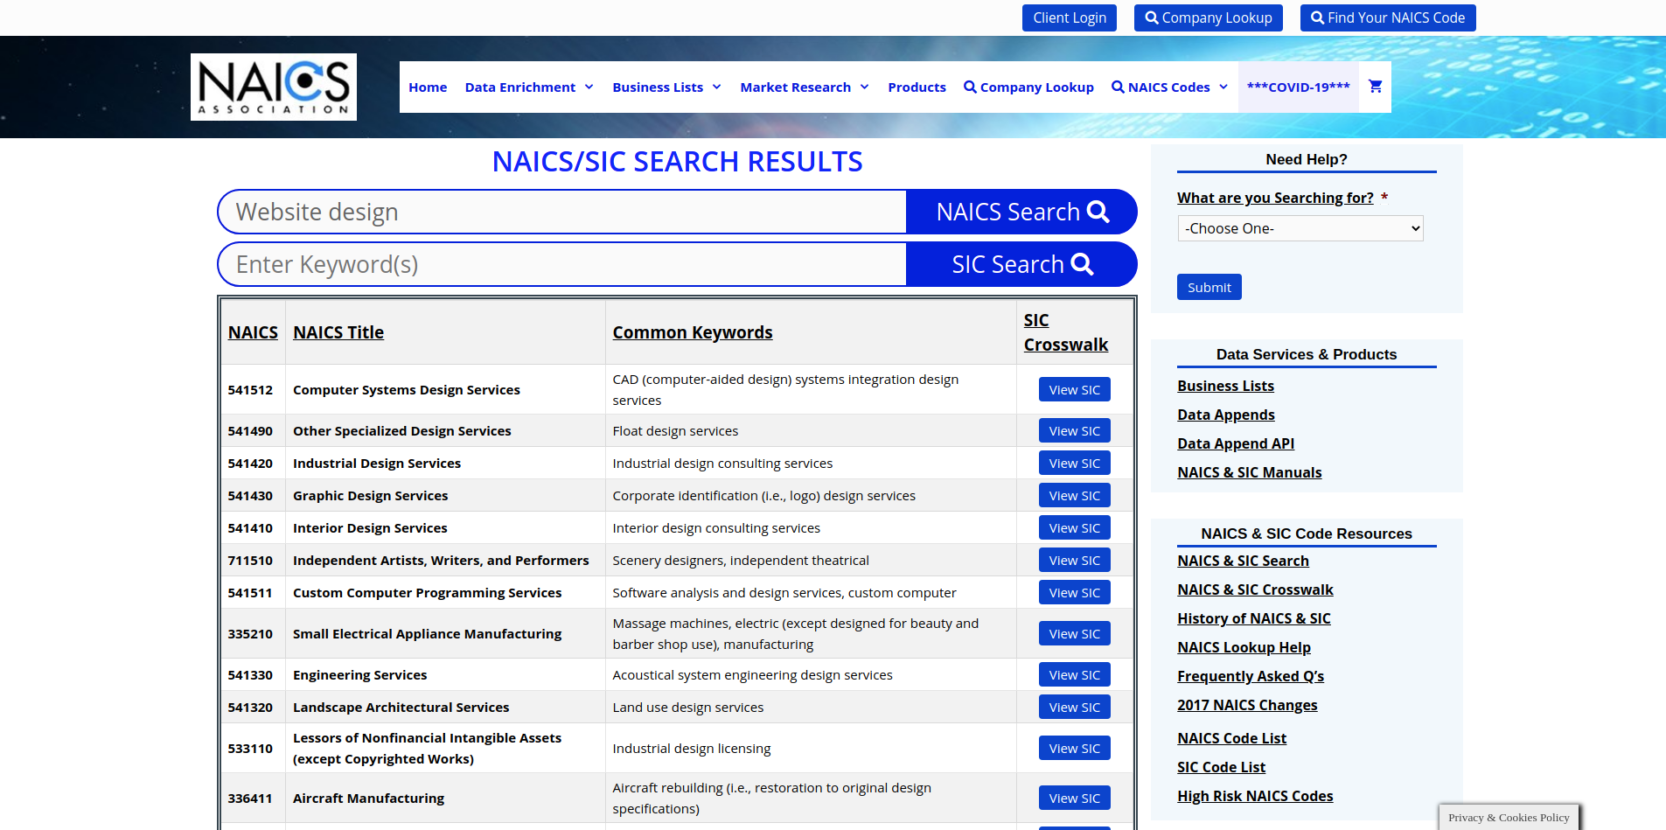Viewport: 1666px width, 830px height.
Task: Click the NAICS Association logo
Action: [x=274, y=87]
